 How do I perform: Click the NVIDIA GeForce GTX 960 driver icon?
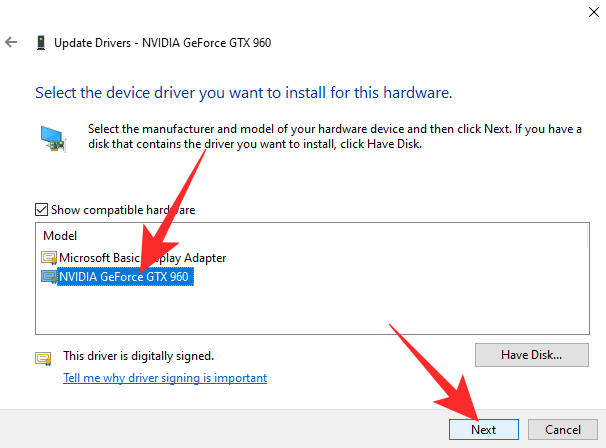tap(48, 276)
